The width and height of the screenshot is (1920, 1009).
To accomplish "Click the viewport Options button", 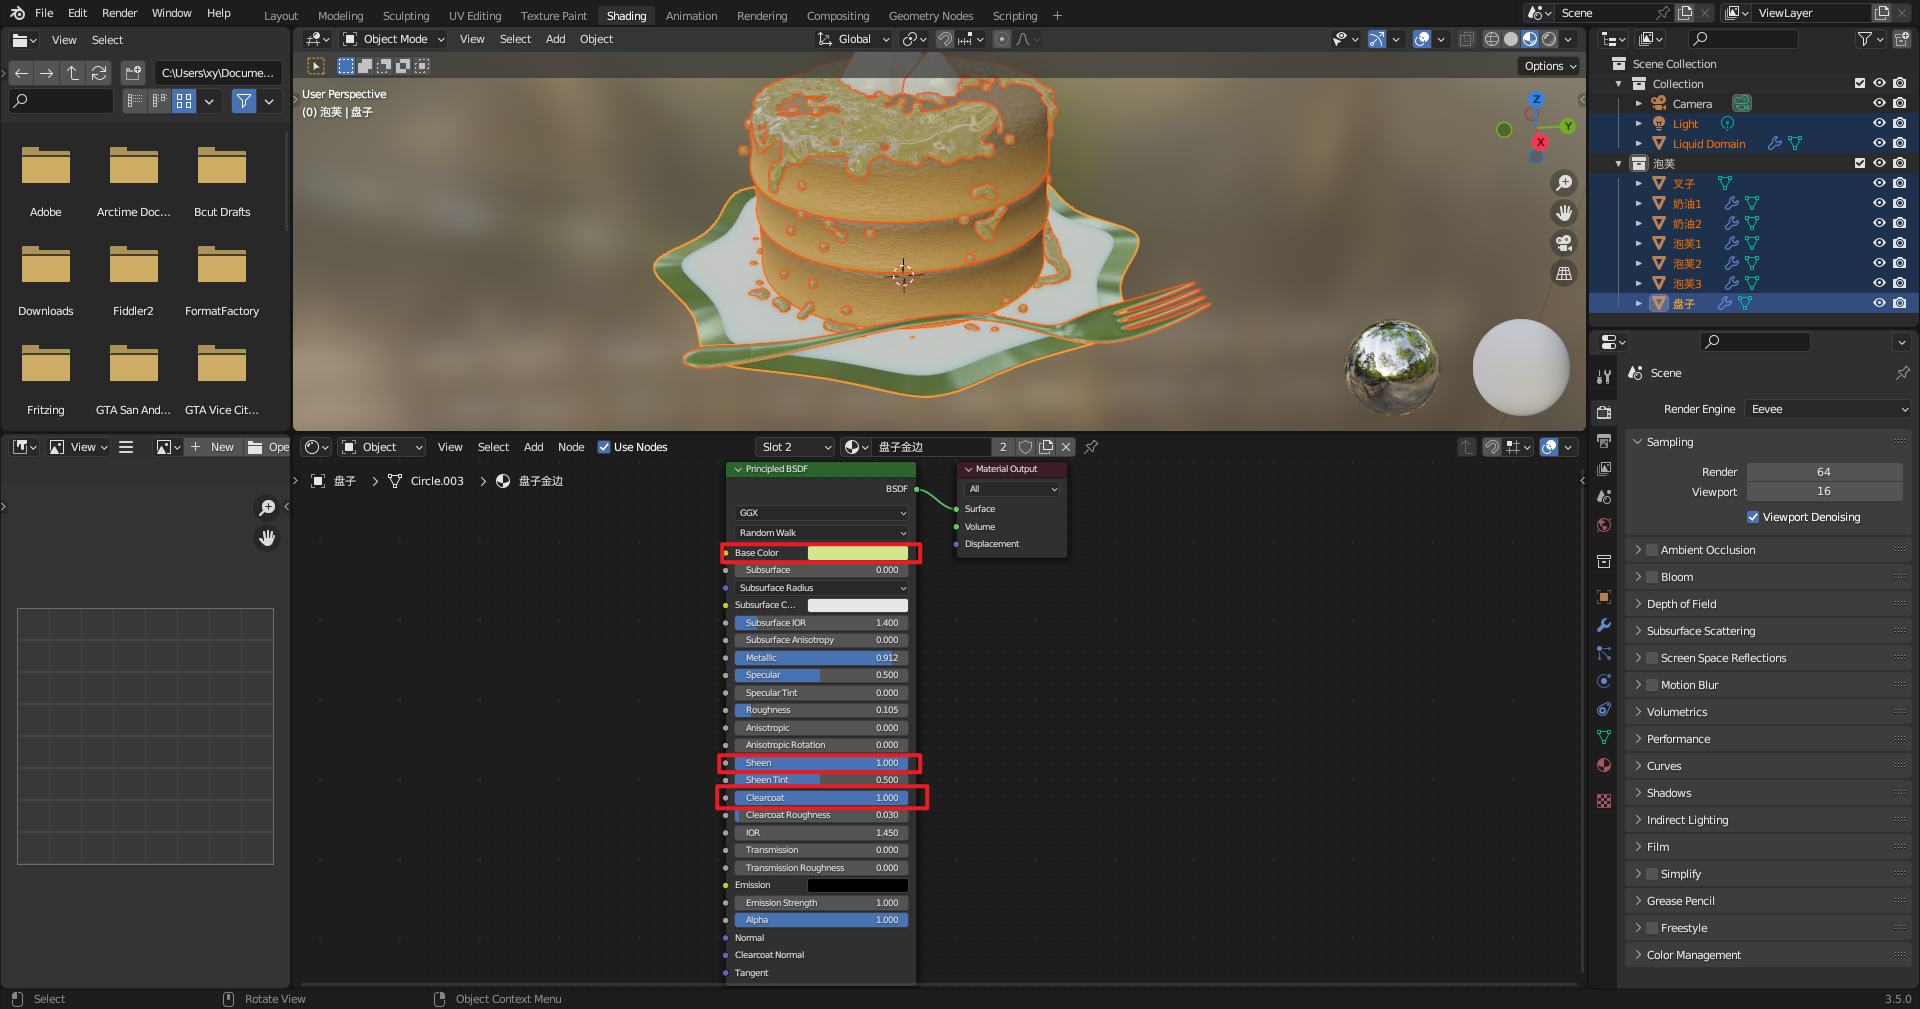I will 1550,66.
